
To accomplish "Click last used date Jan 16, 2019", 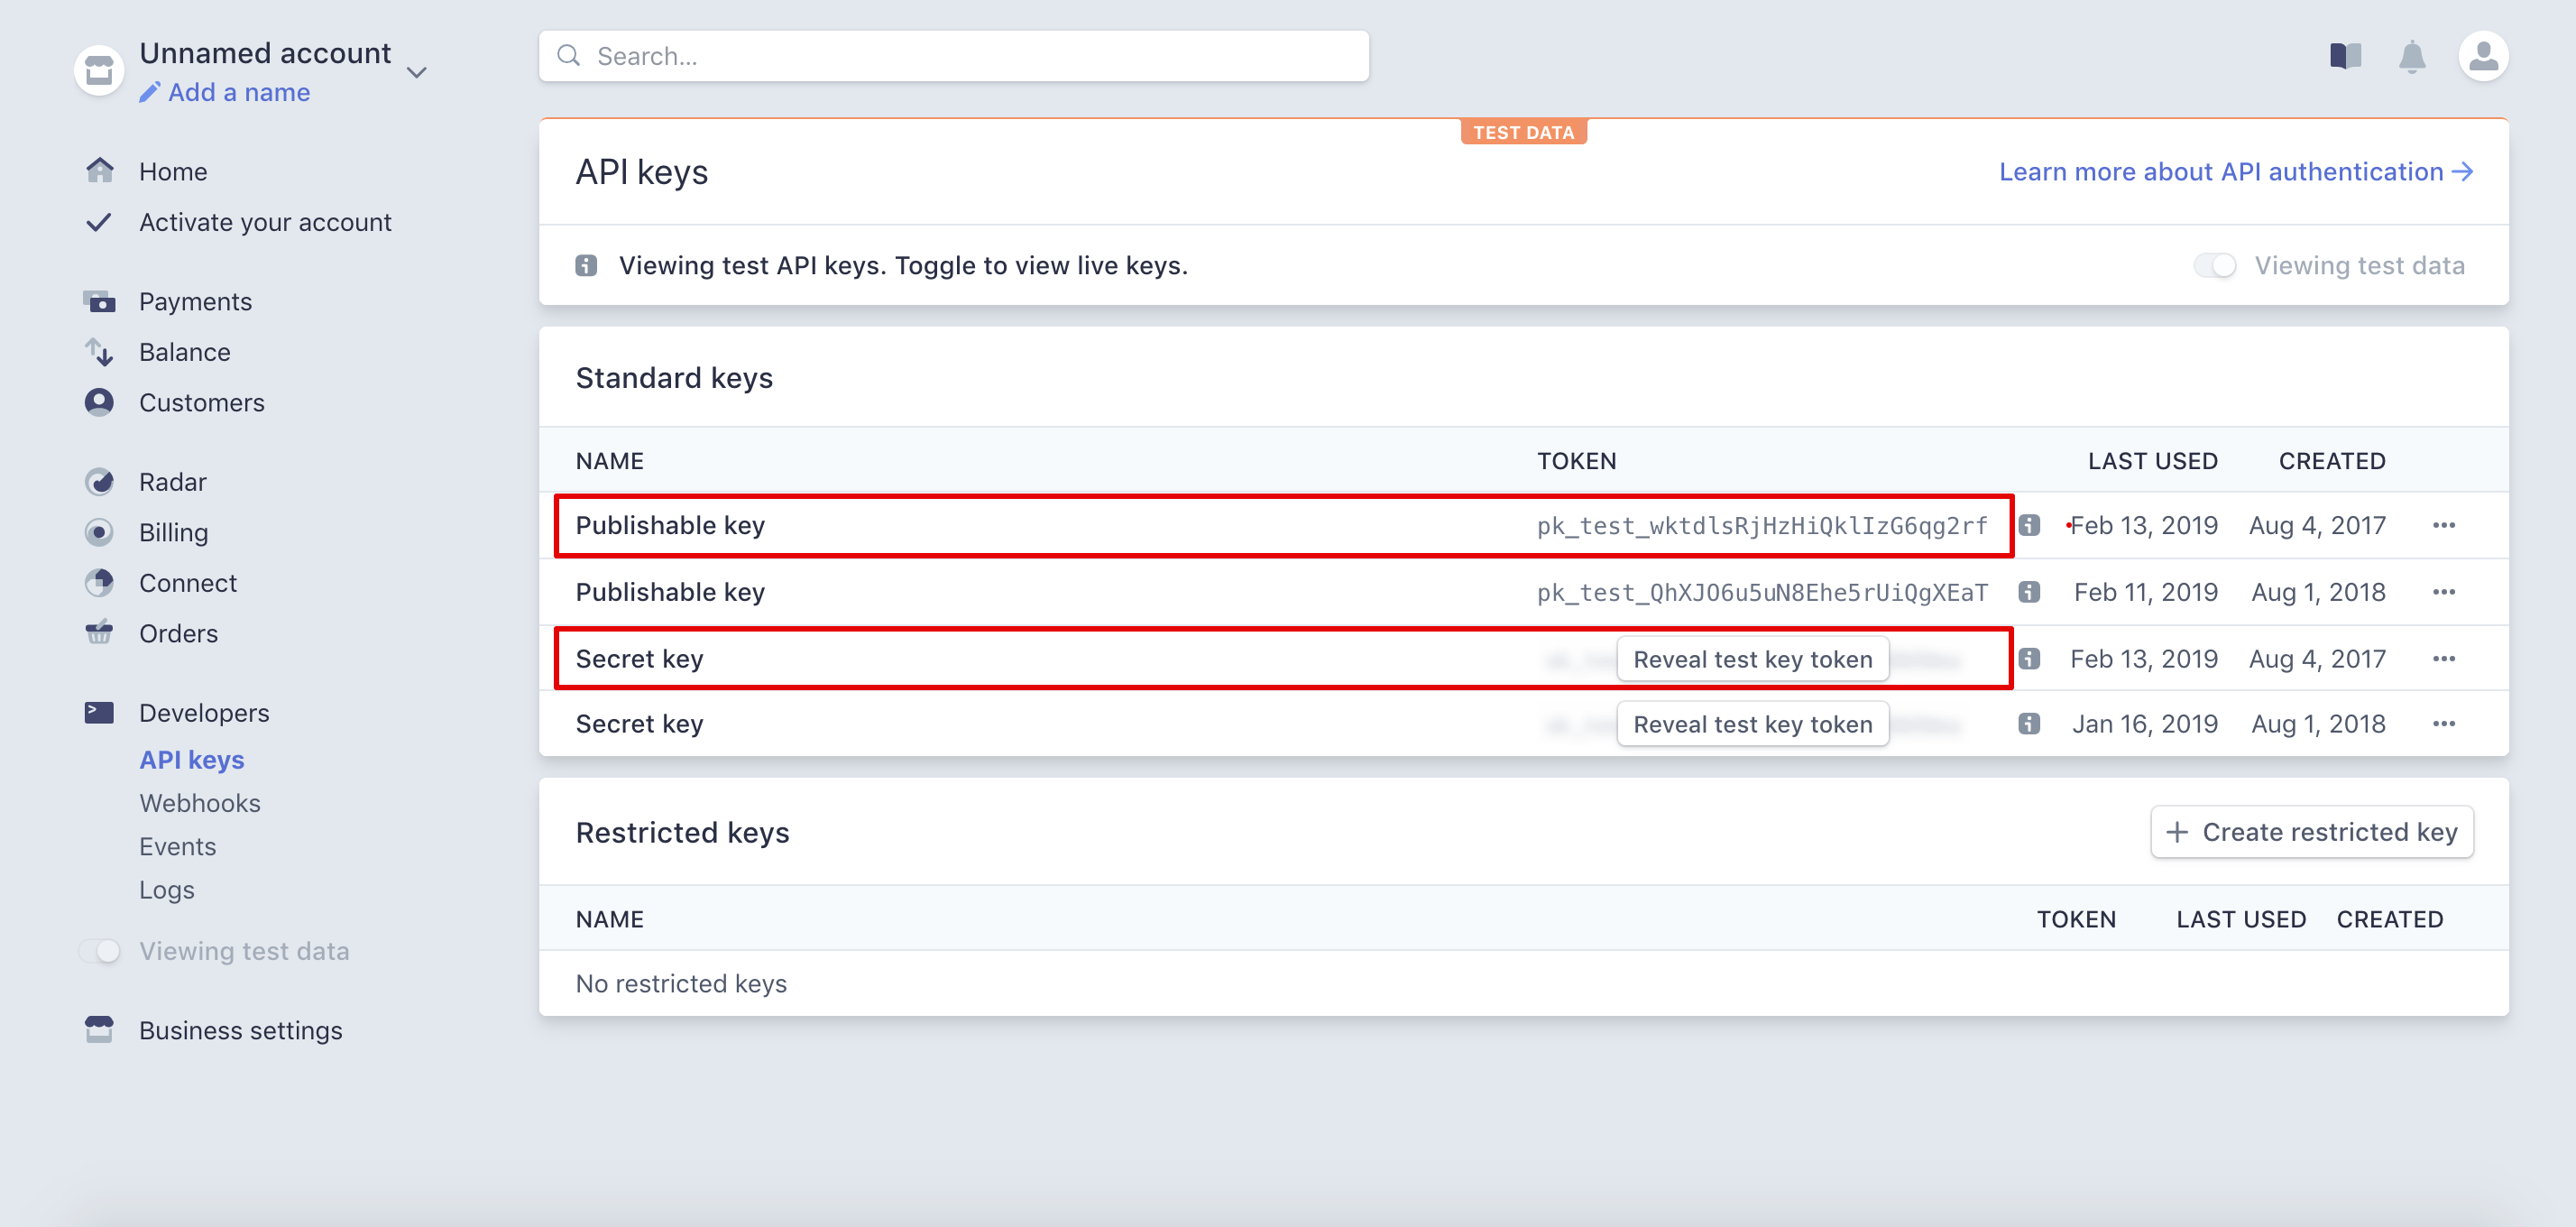I will [2145, 724].
